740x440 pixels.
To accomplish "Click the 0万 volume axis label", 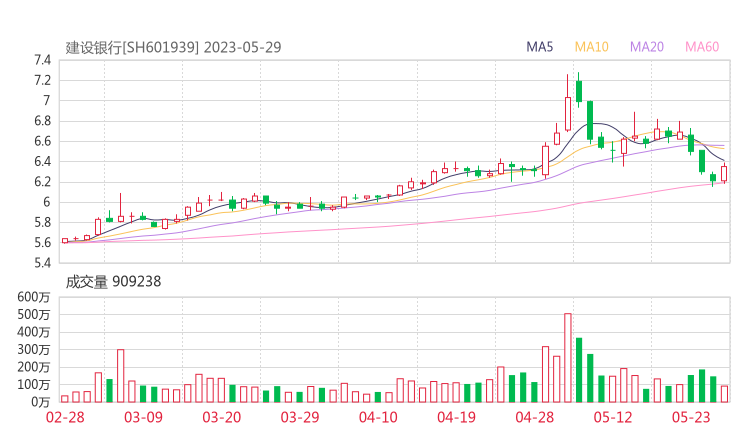I will click(40, 402).
